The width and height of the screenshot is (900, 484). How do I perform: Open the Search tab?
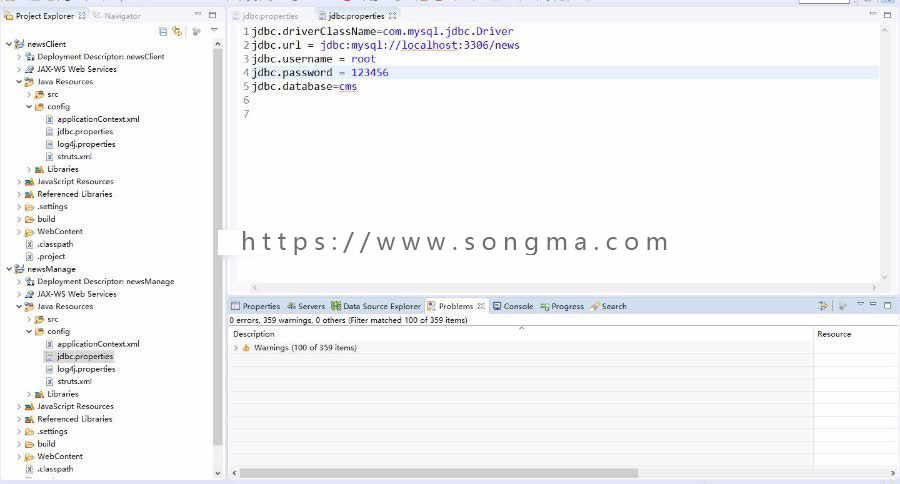608,307
